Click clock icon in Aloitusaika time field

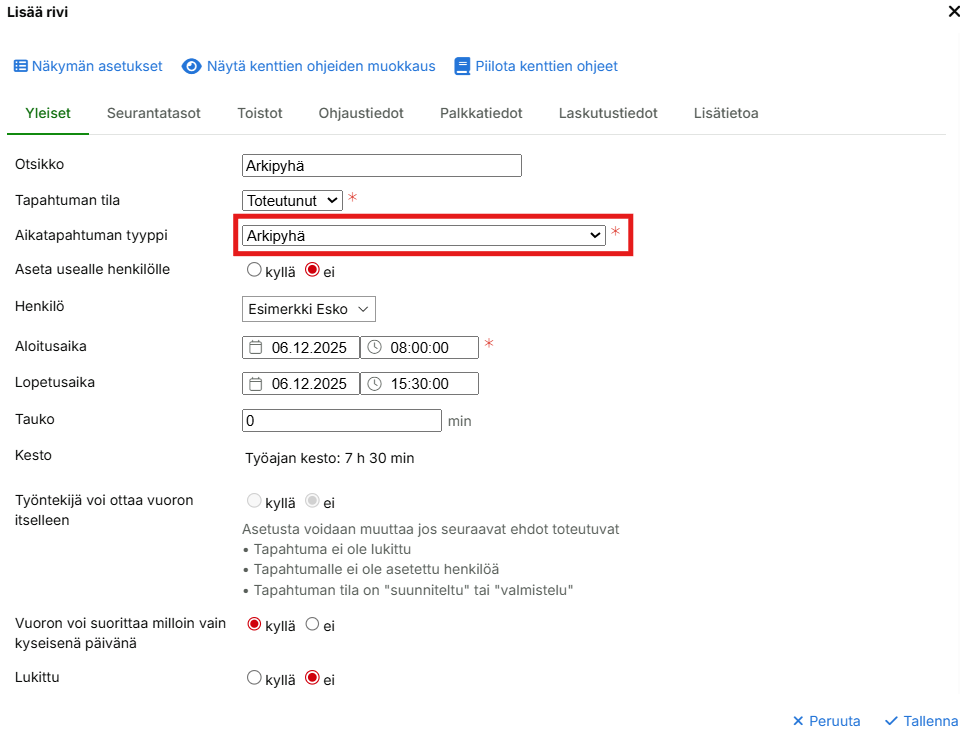coord(375,347)
